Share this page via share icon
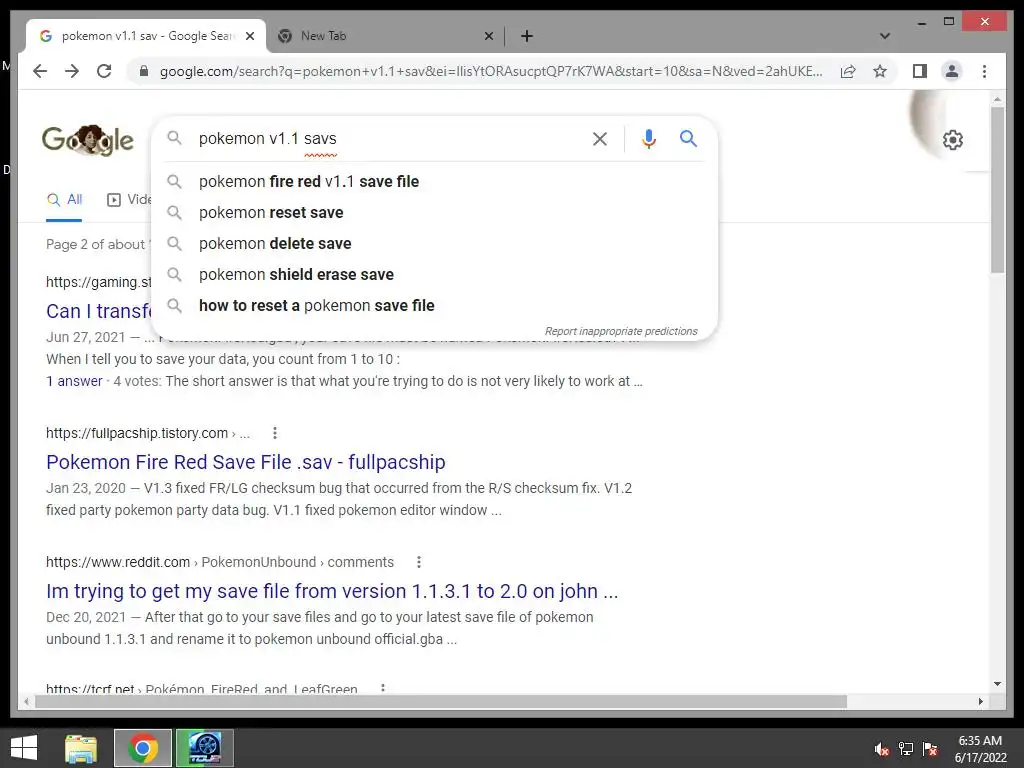Image resolution: width=1024 pixels, height=768 pixels. coord(848,71)
